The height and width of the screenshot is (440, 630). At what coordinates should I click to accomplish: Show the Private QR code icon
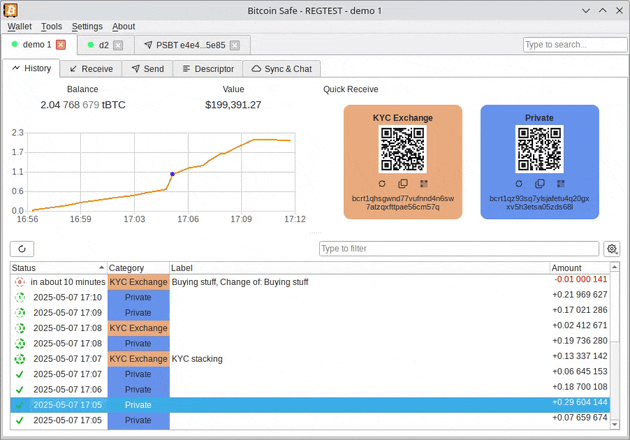tap(561, 184)
